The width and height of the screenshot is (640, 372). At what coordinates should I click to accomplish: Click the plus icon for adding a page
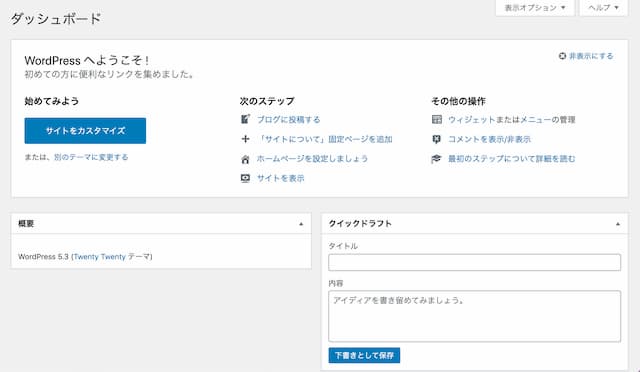pos(245,139)
